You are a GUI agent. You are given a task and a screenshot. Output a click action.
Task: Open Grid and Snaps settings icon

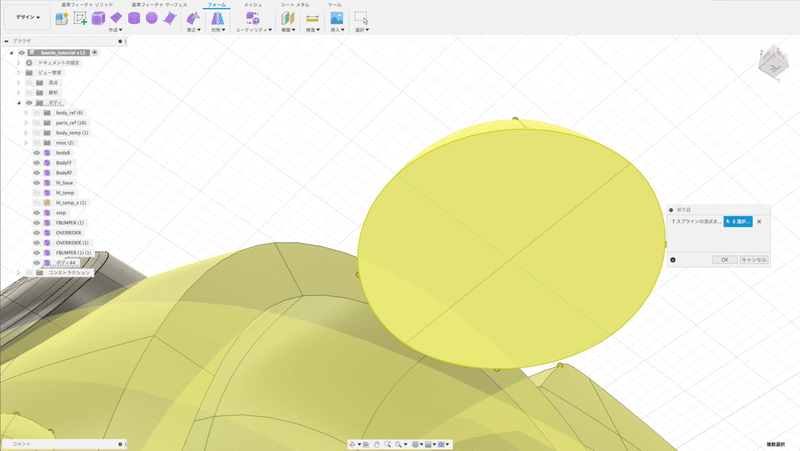pyautogui.click(x=429, y=444)
